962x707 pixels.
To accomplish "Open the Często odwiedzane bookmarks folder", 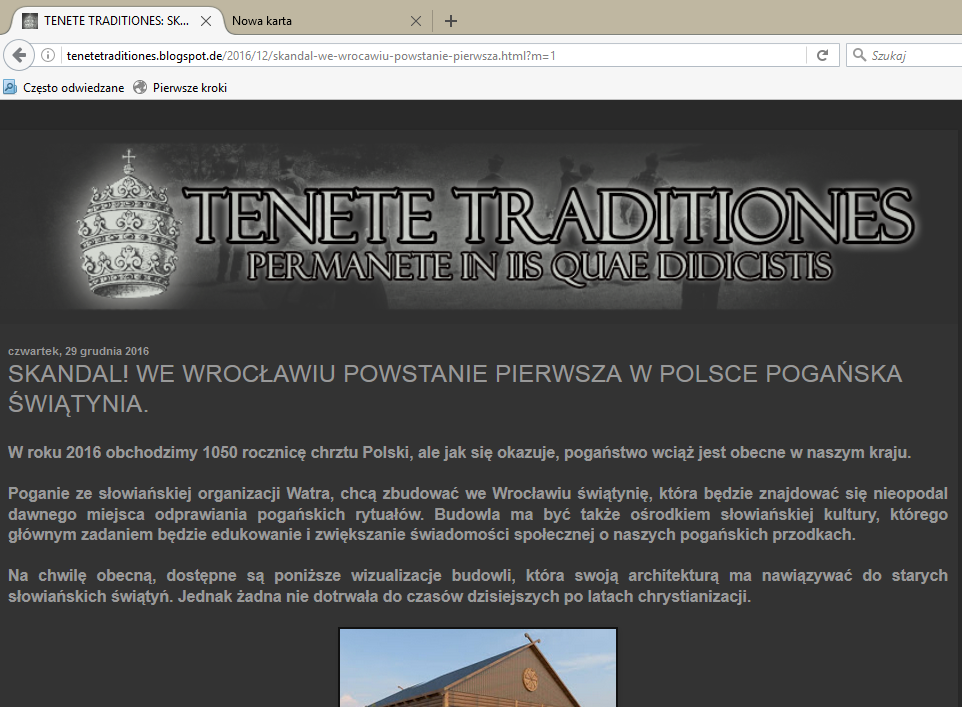I will 64,88.
